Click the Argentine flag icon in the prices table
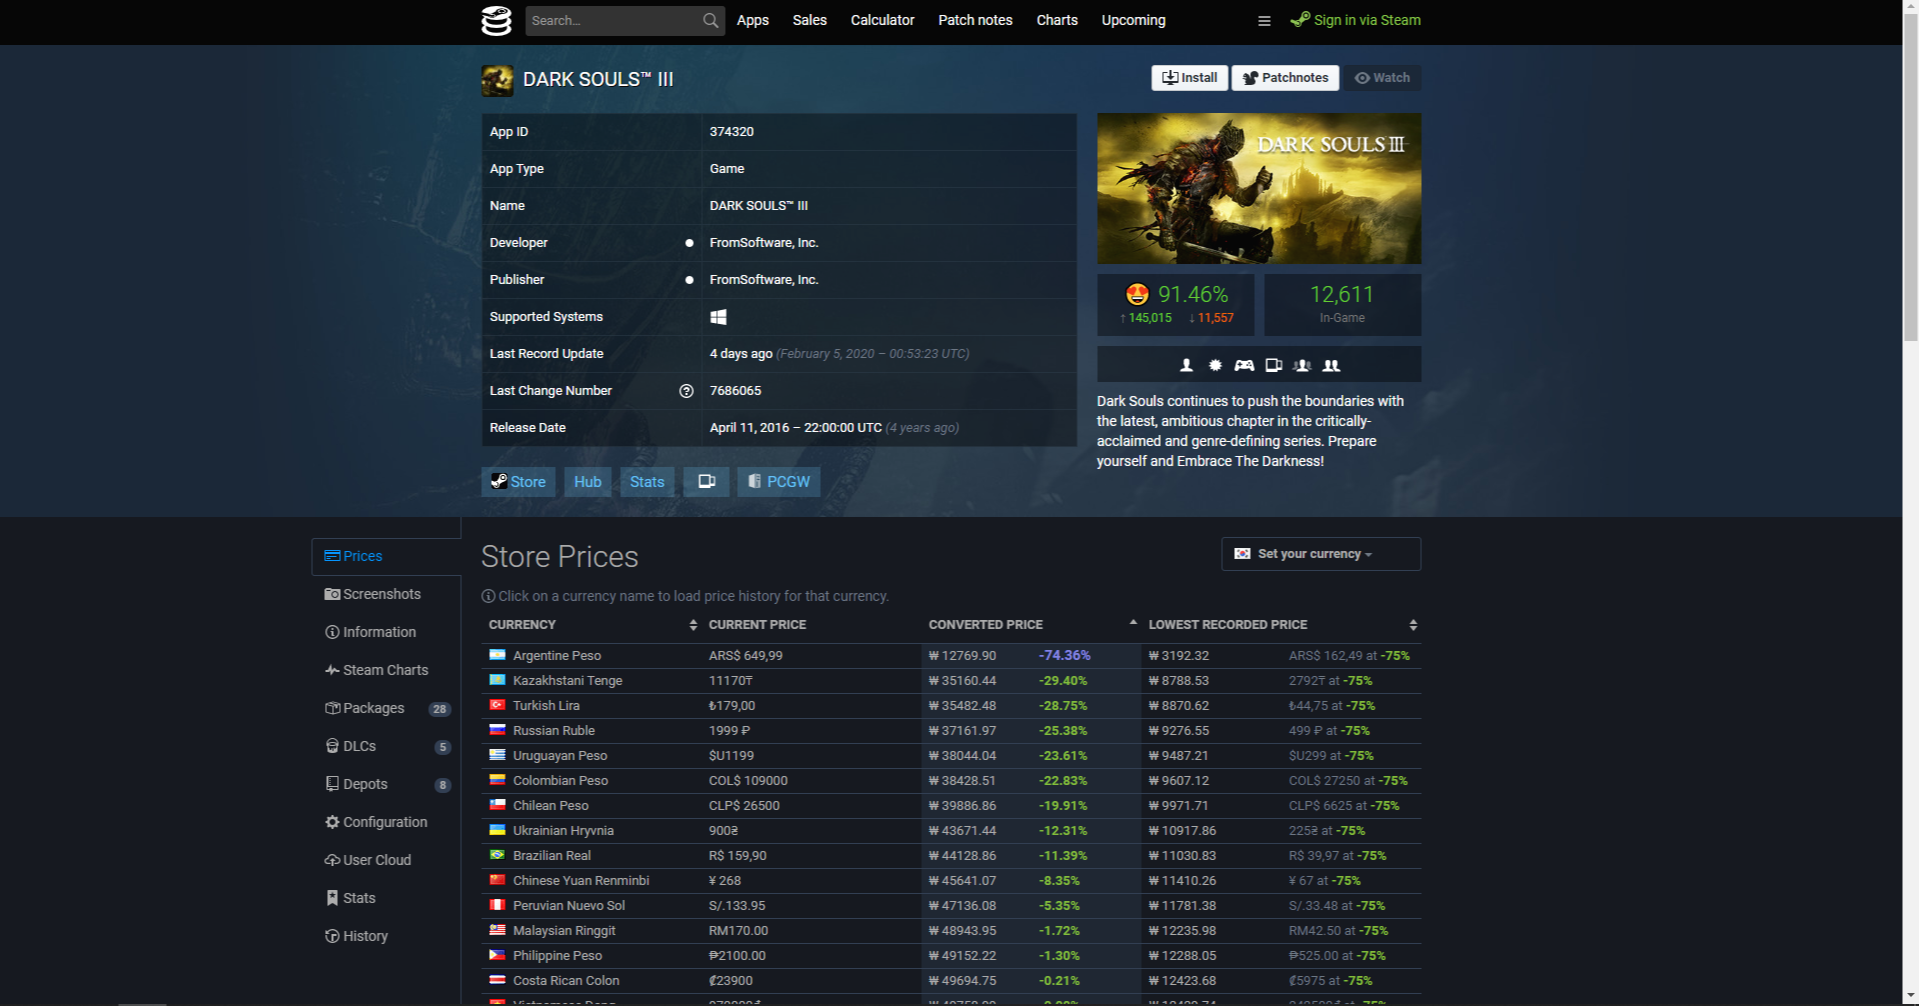Screen dimensions: 1919x1006 coord(497,655)
